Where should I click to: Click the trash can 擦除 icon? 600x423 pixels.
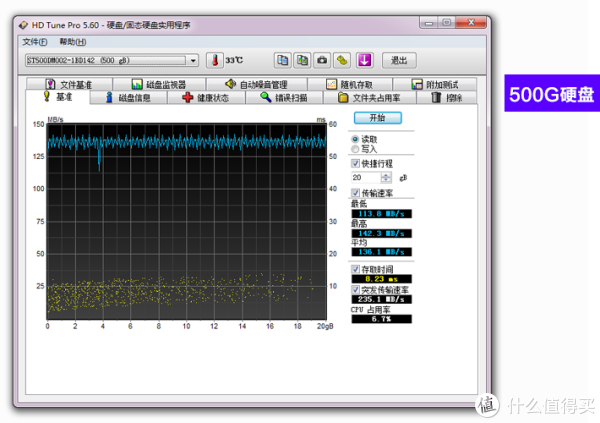pyautogui.click(x=436, y=98)
